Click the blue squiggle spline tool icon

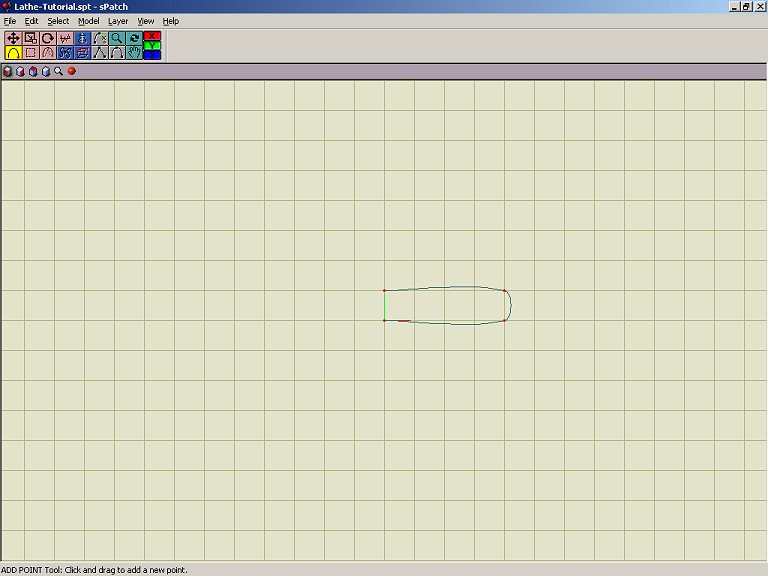65,52
